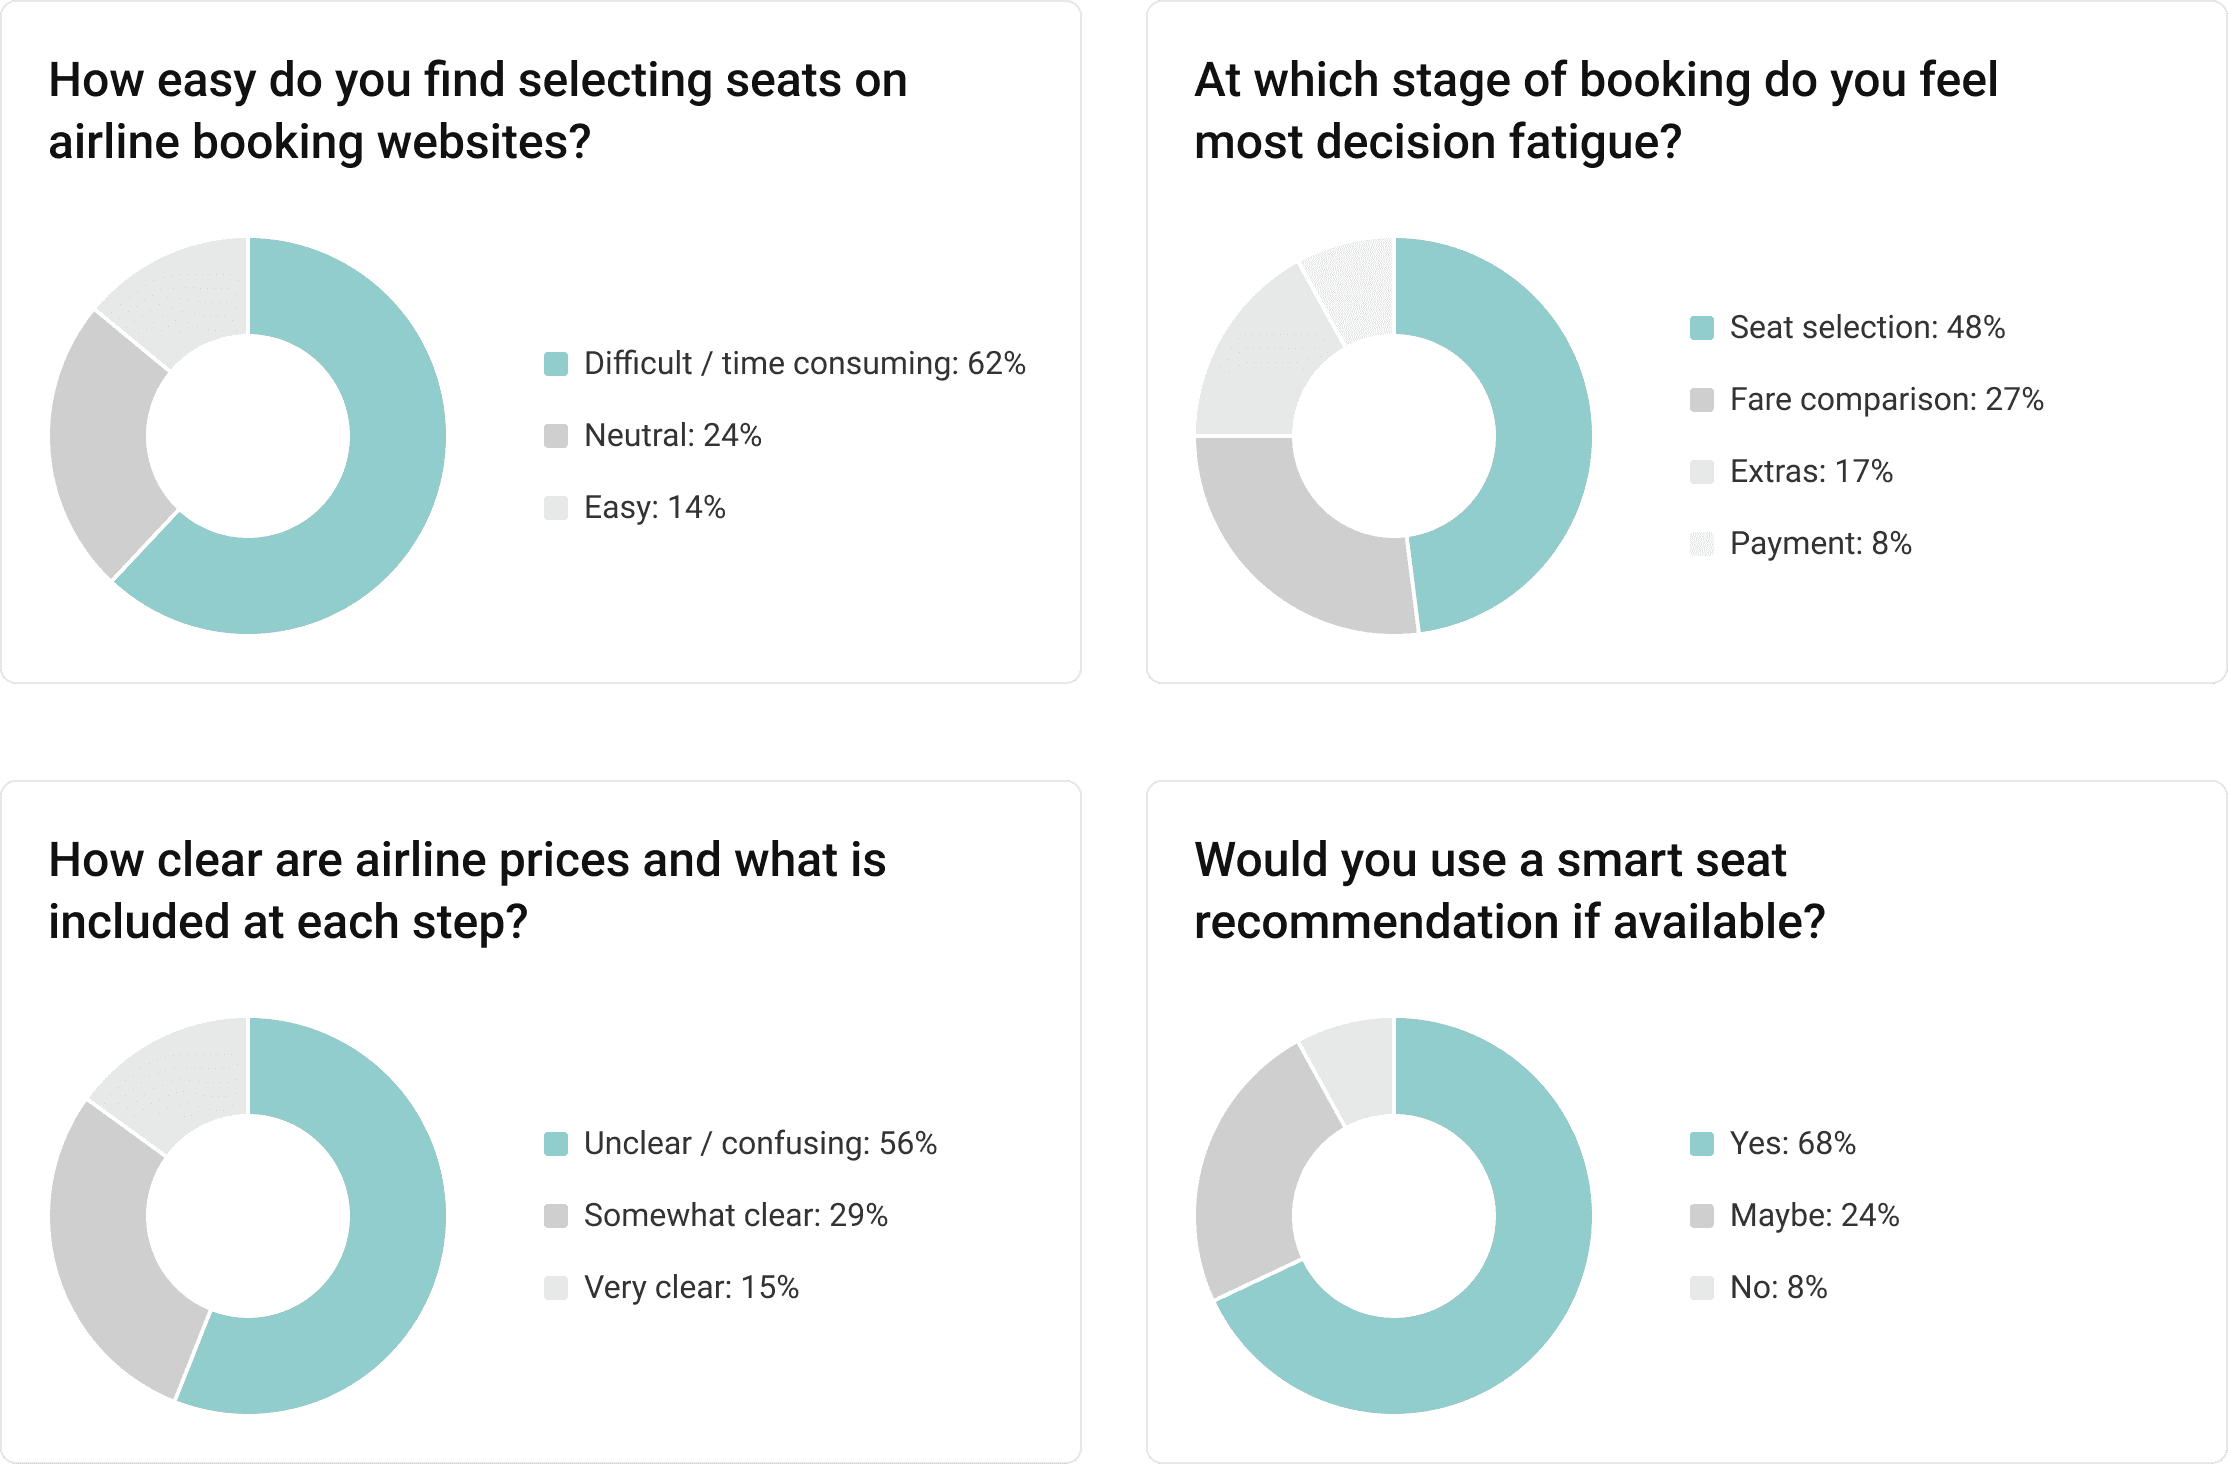Click the 'Very clear: 15%' legend swatch
2228x1464 pixels.
(556, 1288)
